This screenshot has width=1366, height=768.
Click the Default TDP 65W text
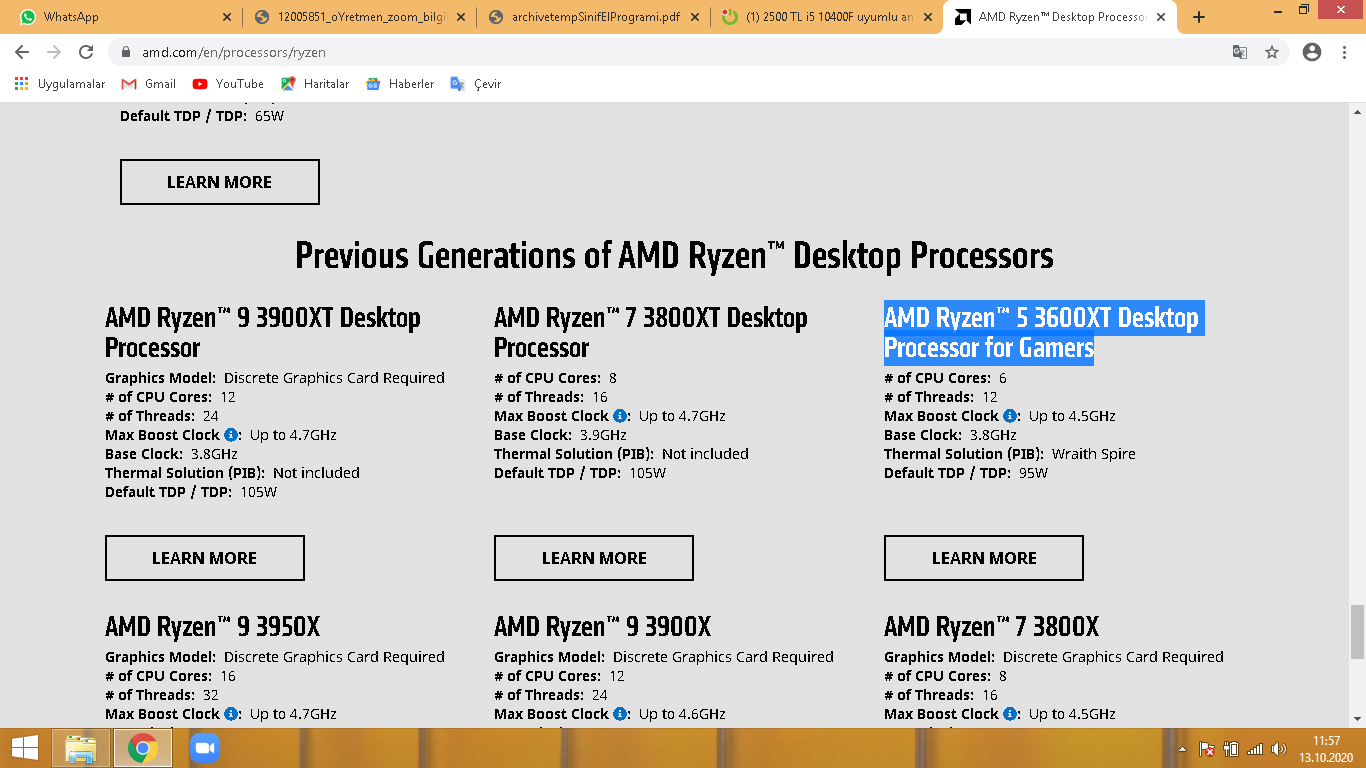tap(203, 116)
